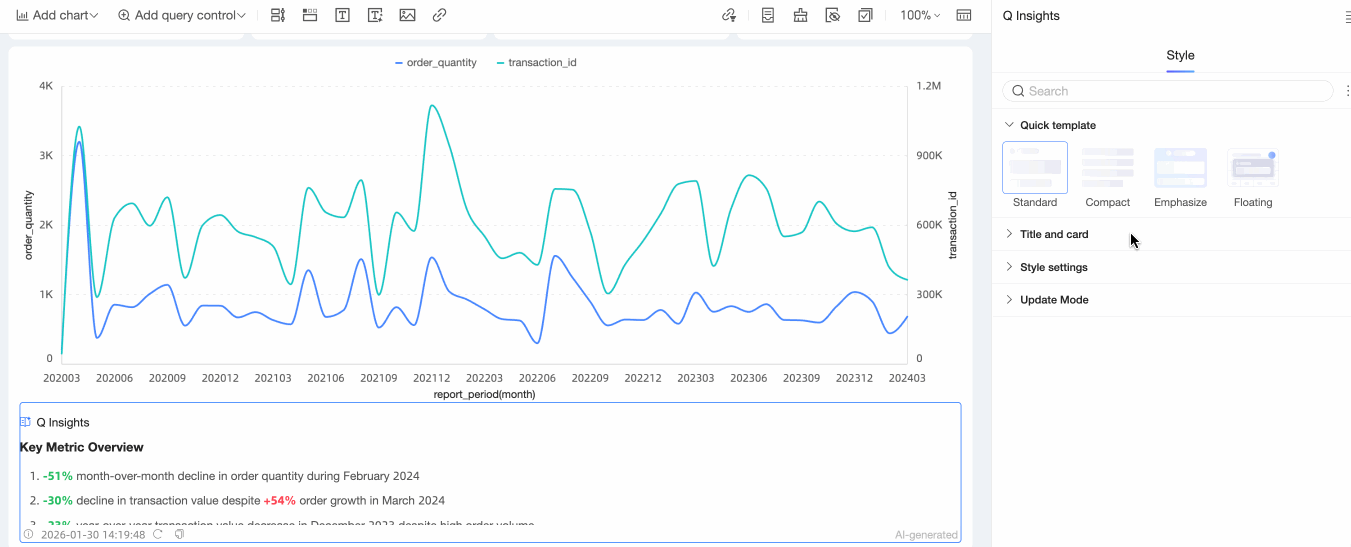1351x547 pixels.
Task: Click the checkbox-window icon in toolbar
Action: click(865, 16)
